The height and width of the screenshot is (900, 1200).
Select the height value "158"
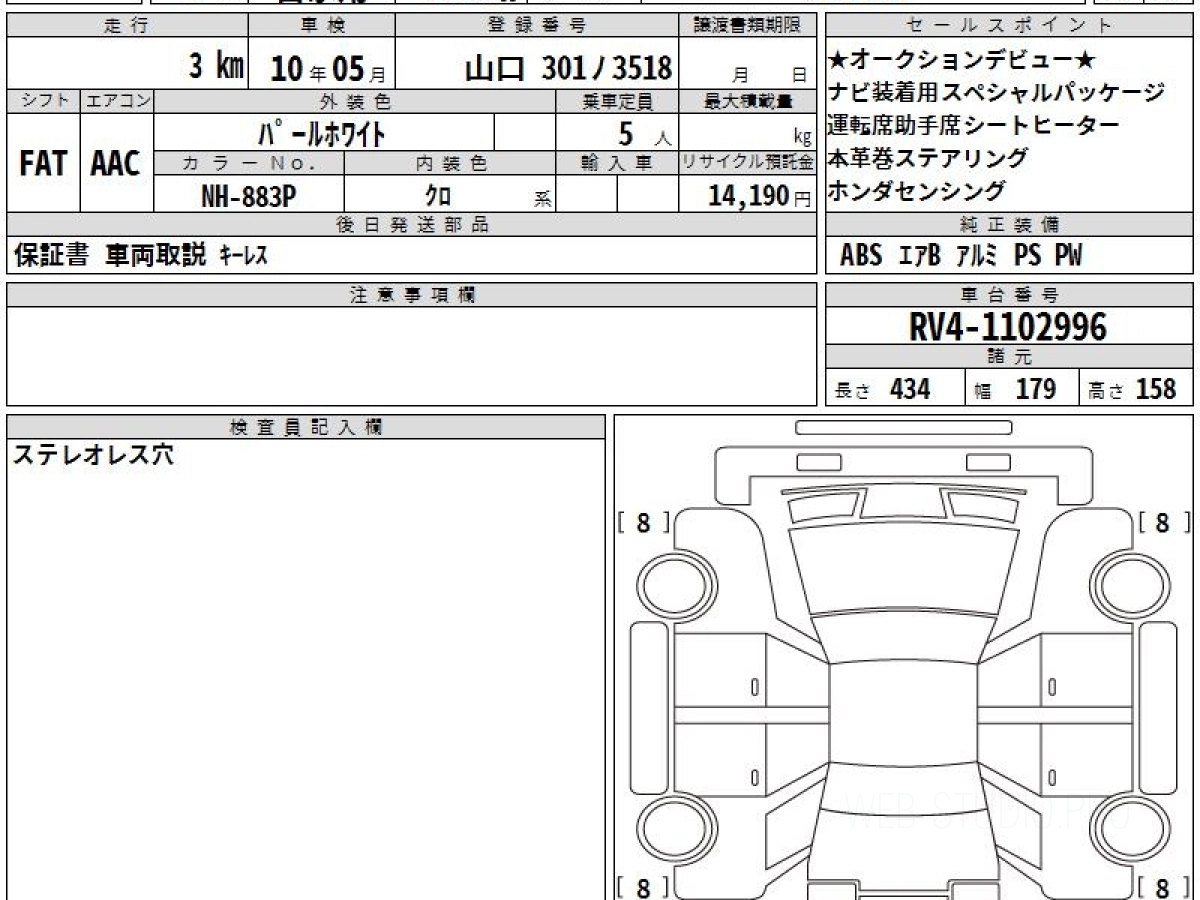[x=1156, y=389]
